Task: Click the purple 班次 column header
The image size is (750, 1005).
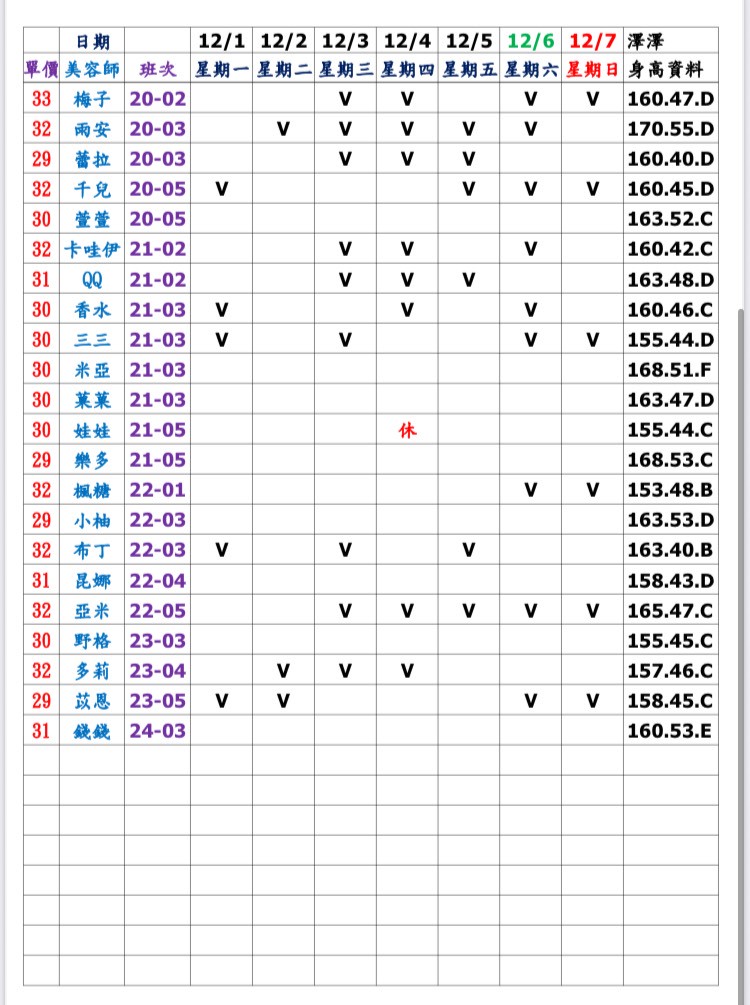Action: tap(157, 70)
